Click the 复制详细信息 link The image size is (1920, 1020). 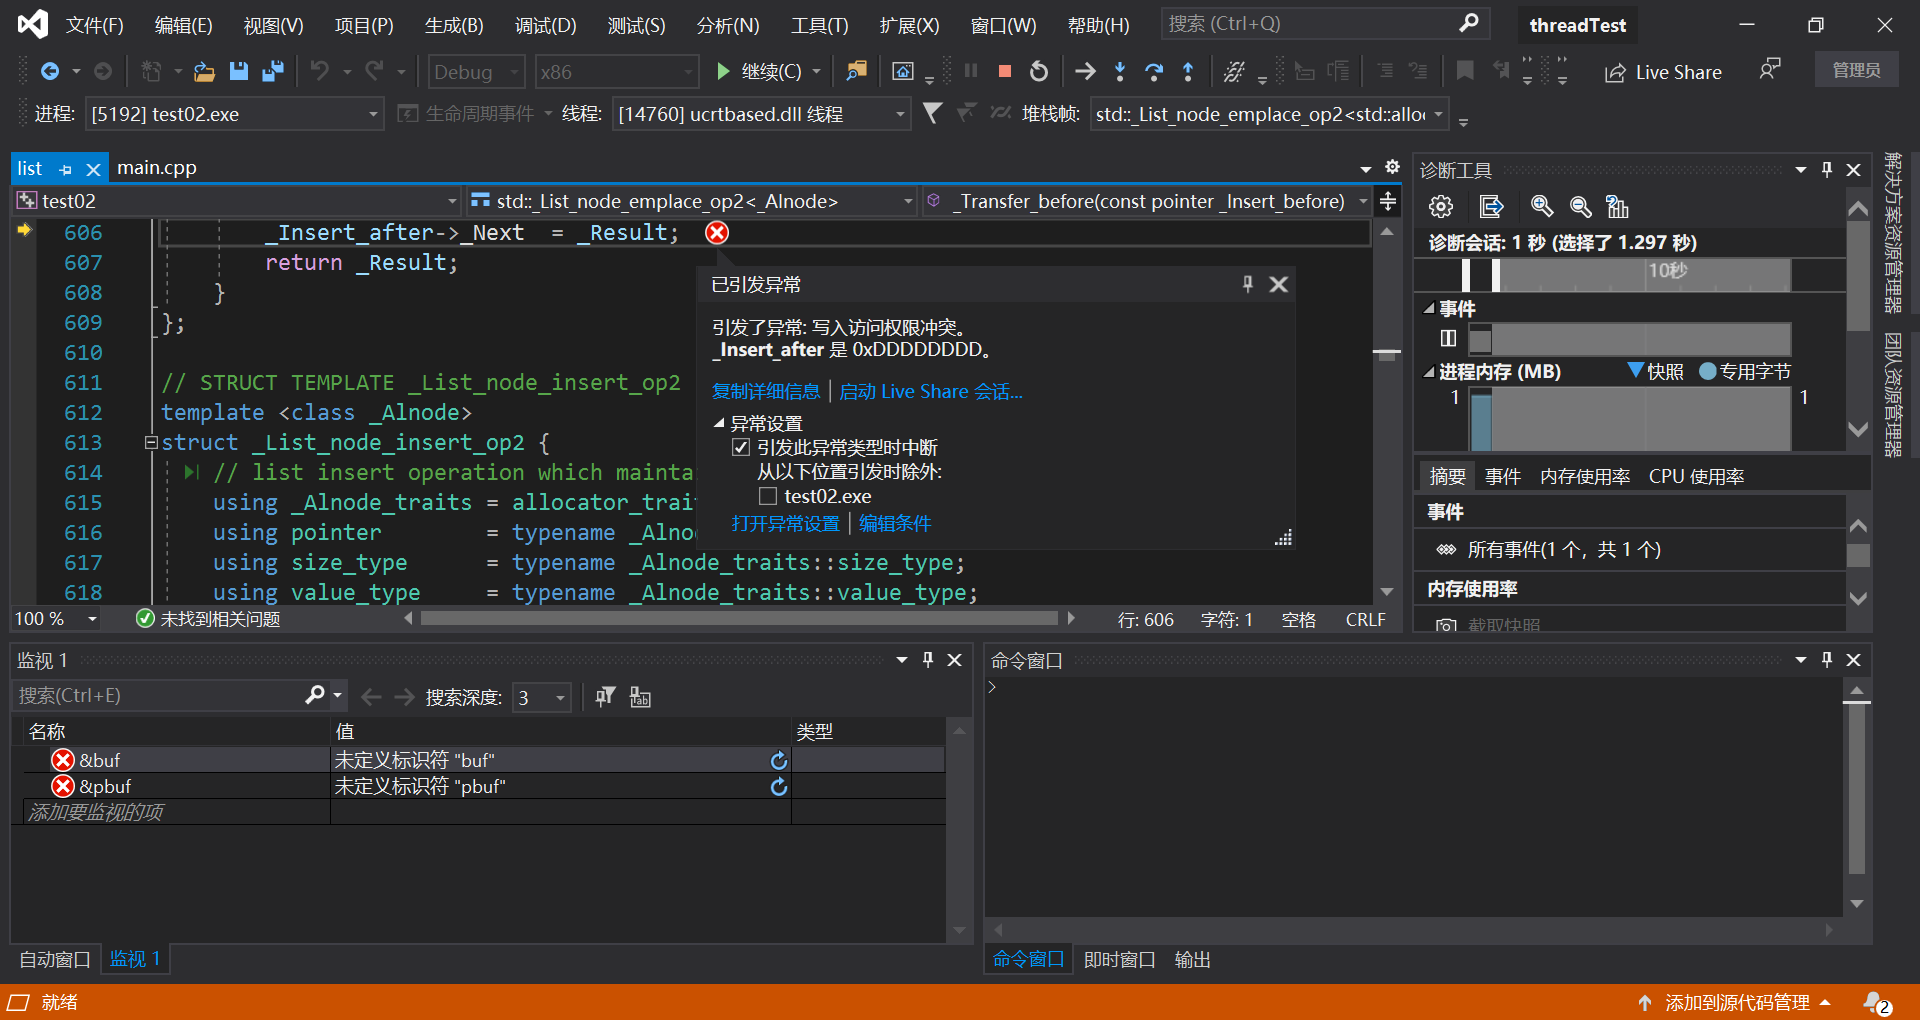coord(765,392)
